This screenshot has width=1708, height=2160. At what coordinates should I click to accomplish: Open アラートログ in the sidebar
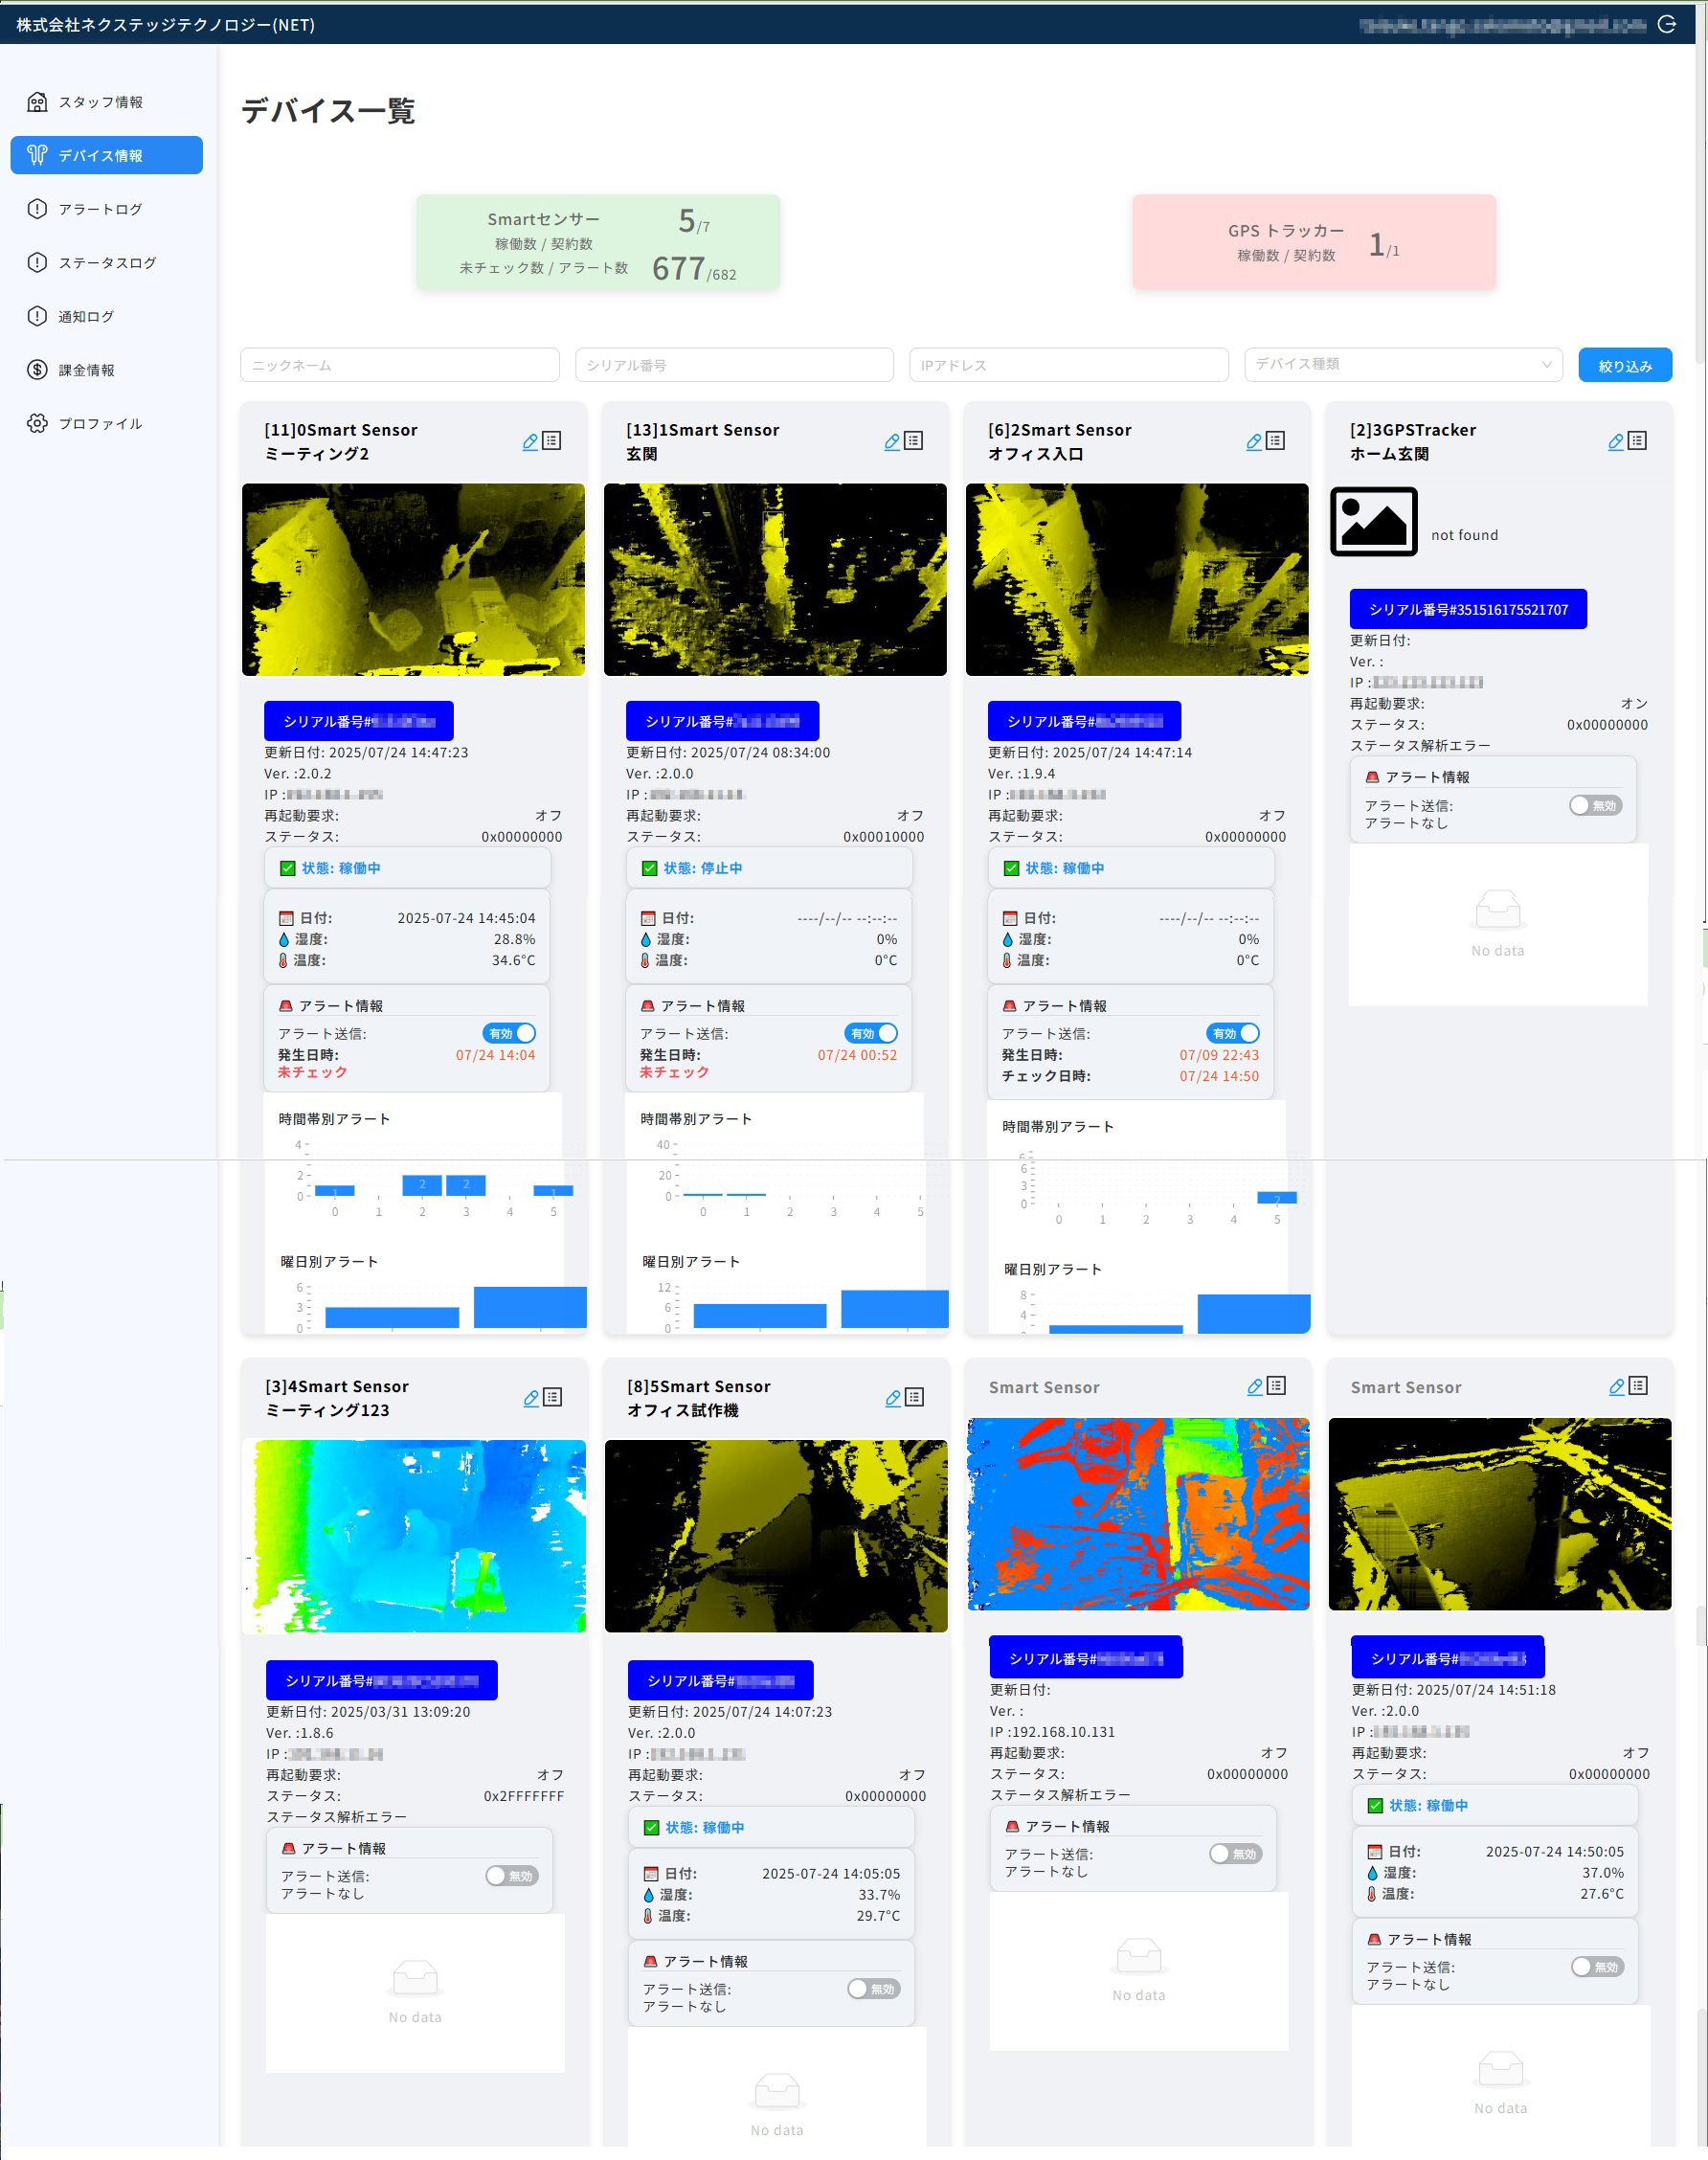(x=100, y=209)
